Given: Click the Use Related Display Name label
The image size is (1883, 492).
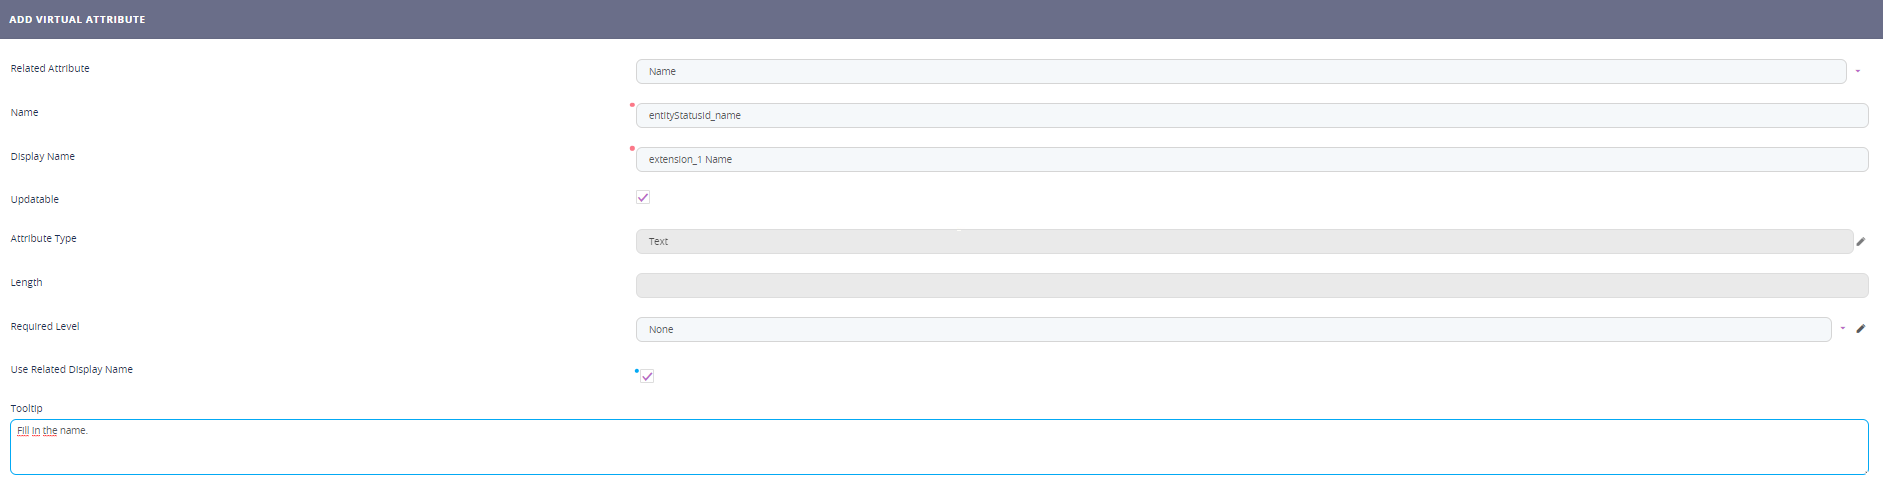Looking at the screenshot, I should coord(72,370).
